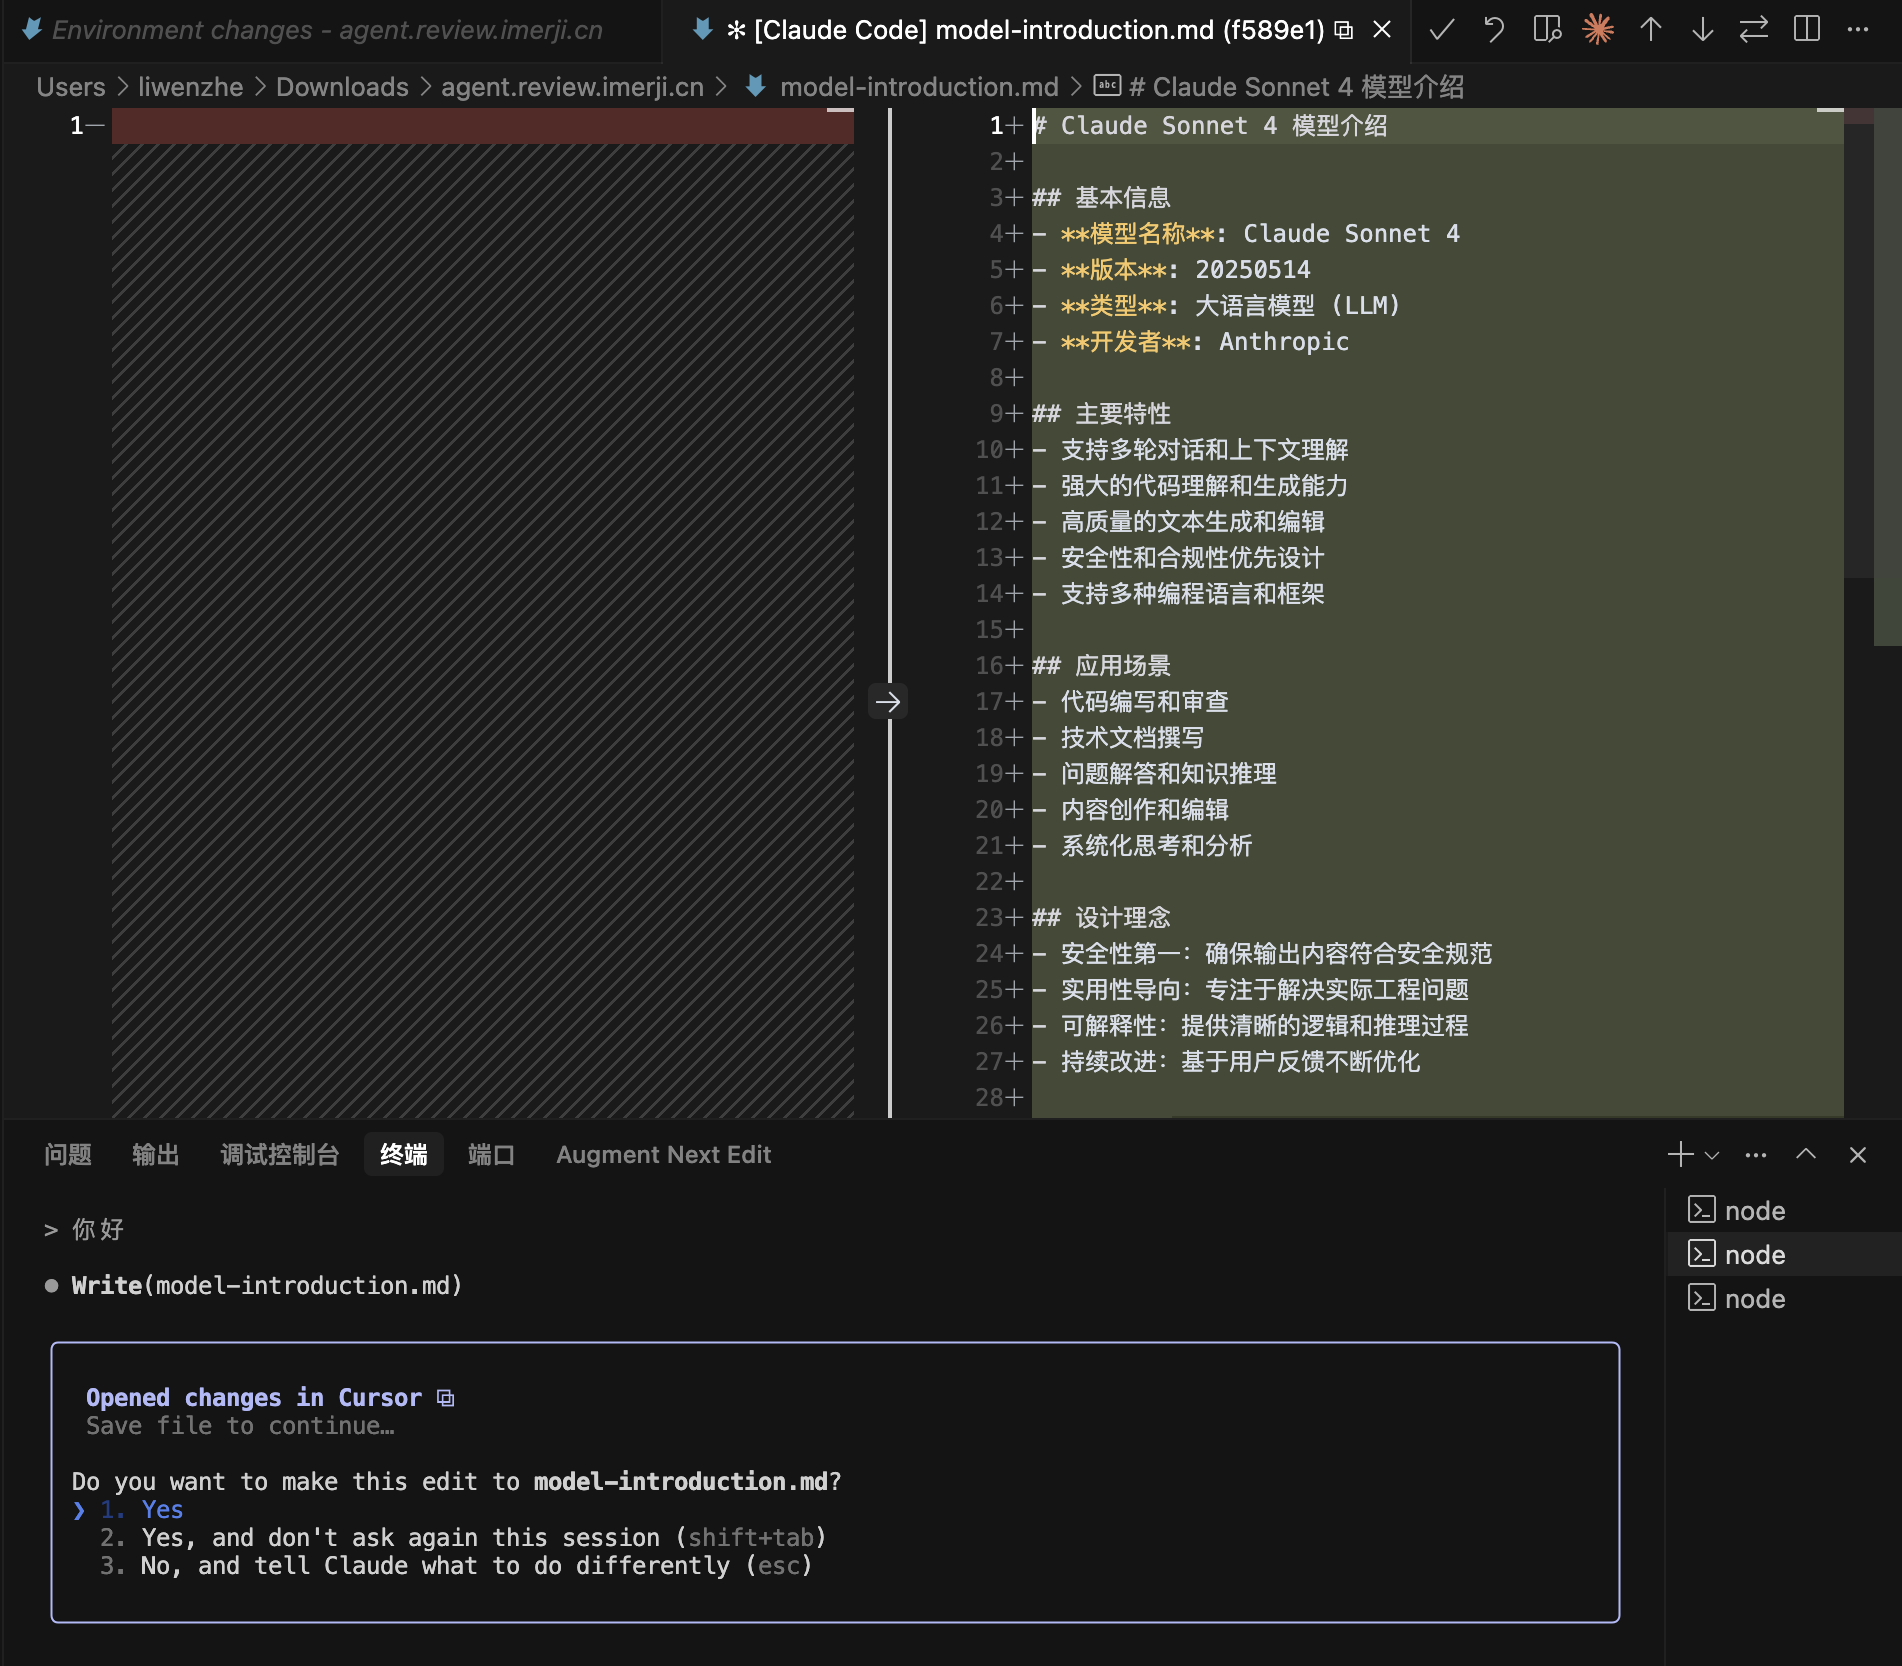Go to previous change with the up arrow
Screen dimensions: 1902x1666
(x=1651, y=30)
